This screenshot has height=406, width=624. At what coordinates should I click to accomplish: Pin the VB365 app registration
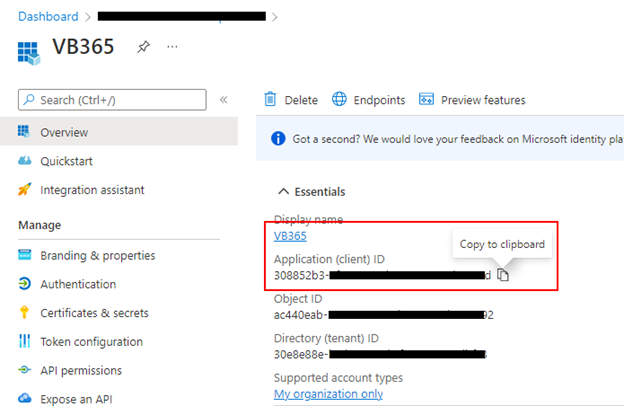coord(143,47)
